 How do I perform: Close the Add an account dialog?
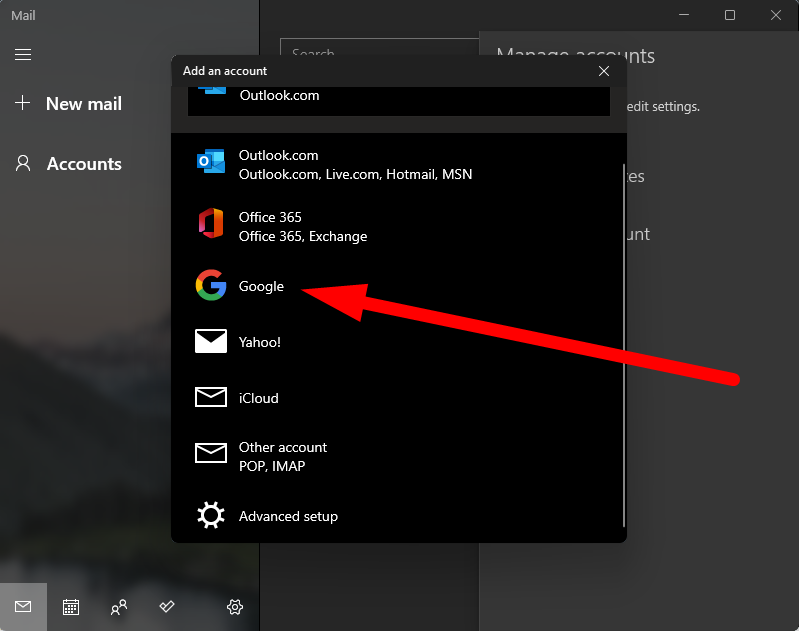coord(604,71)
